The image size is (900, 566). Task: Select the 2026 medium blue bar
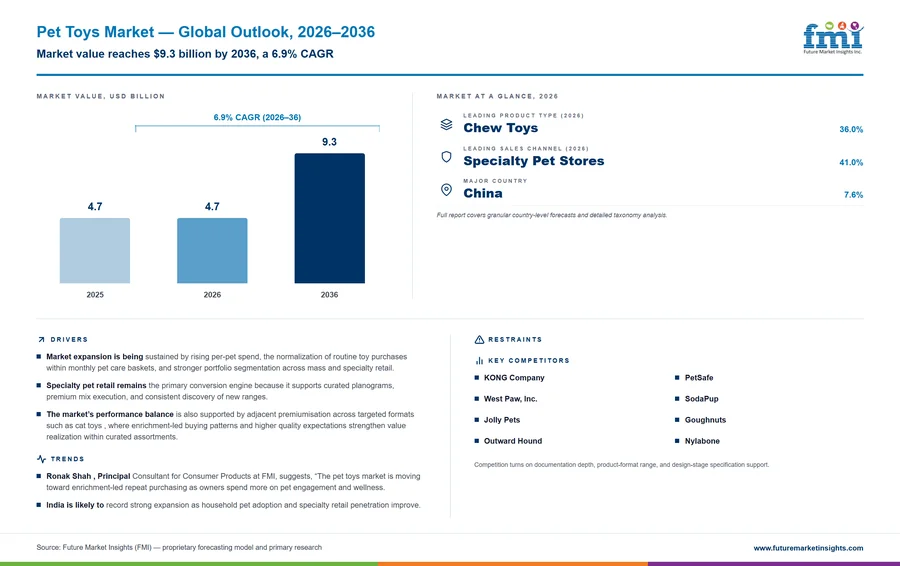(212, 250)
